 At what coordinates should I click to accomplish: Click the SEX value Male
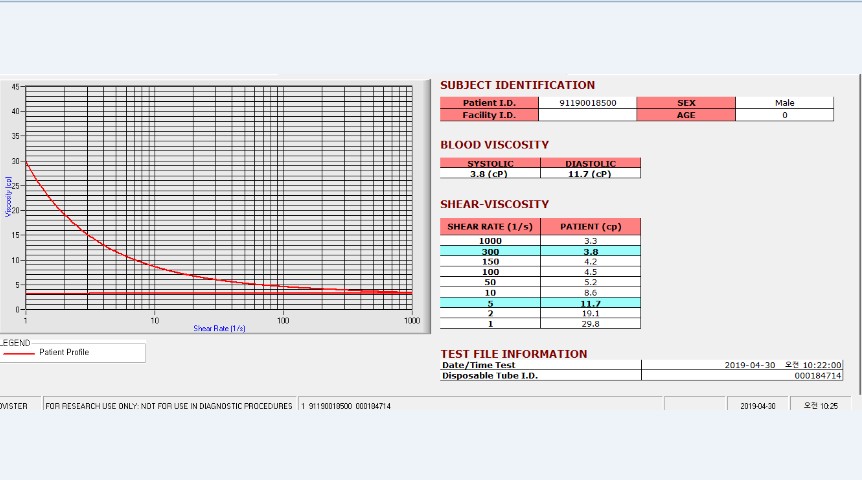[x=784, y=103]
